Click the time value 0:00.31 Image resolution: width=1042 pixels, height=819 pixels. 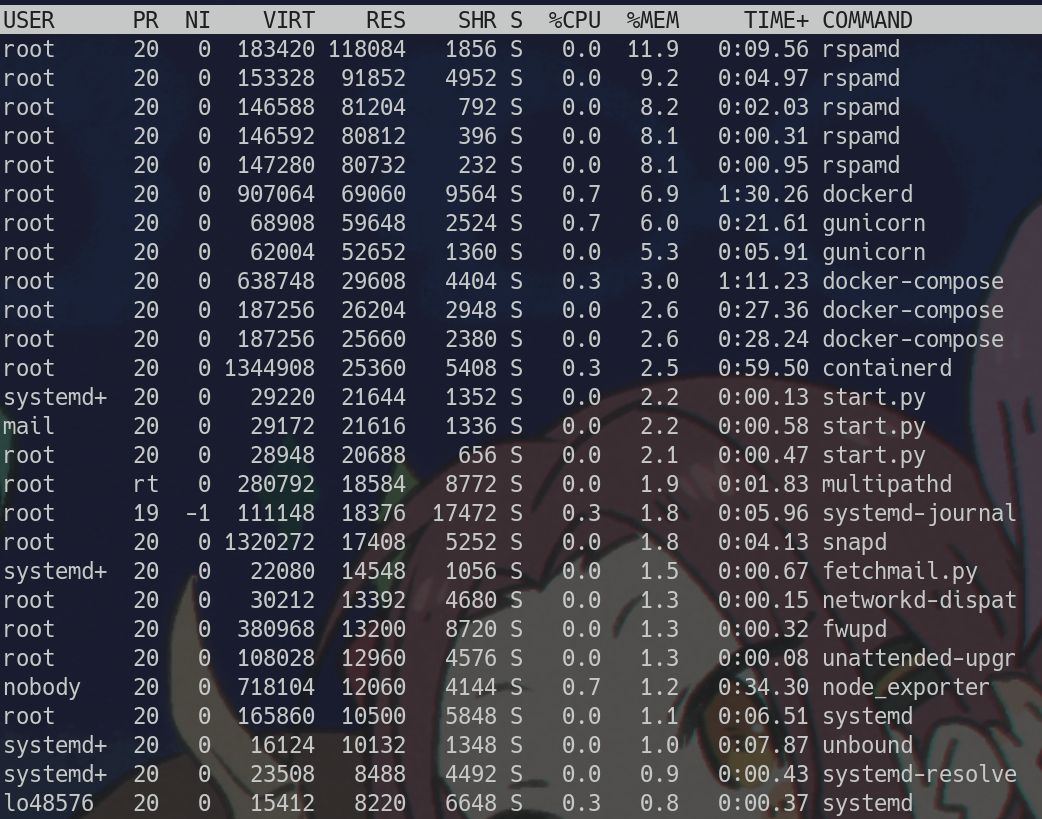point(764,136)
